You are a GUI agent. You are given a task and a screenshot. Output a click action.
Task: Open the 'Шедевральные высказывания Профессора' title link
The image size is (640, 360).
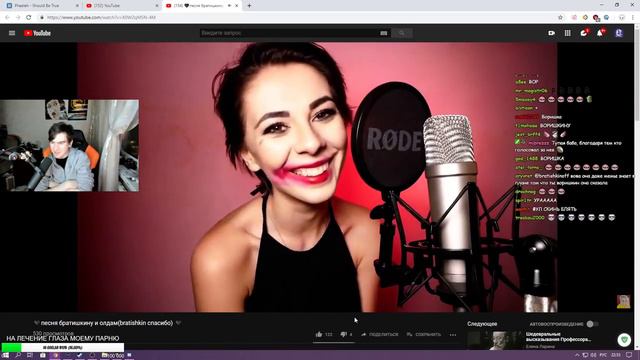(558, 337)
